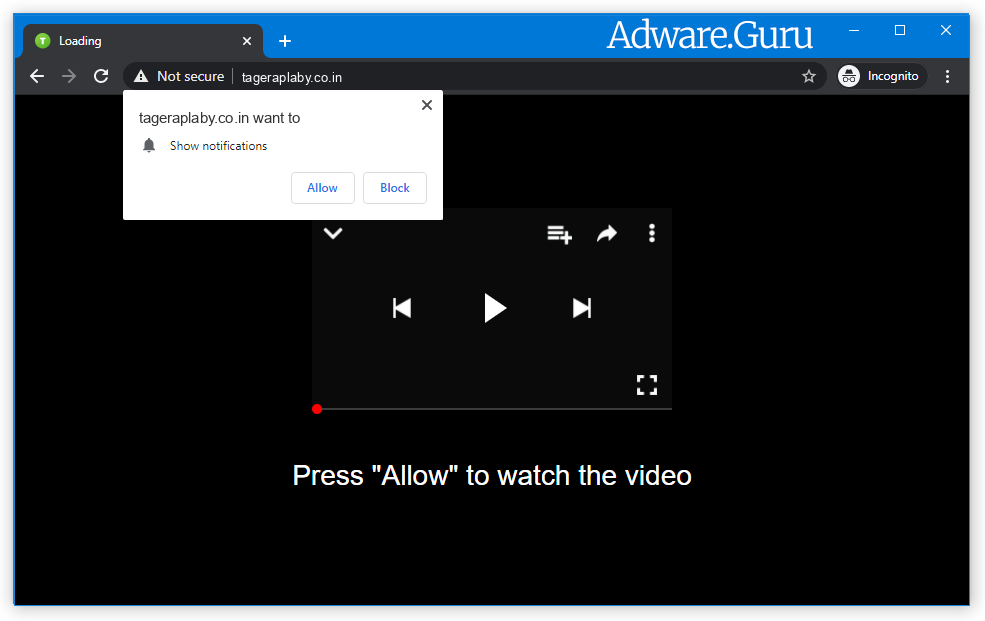Open the player's three-dot options menu
This screenshot has height=621, width=985.
[651, 233]
